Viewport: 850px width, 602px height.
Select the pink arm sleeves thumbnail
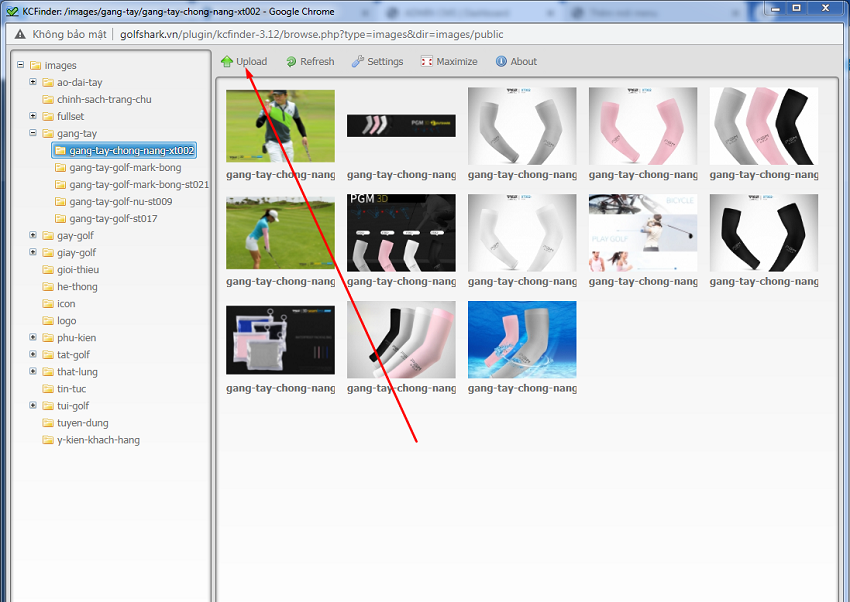pos(643,125)
